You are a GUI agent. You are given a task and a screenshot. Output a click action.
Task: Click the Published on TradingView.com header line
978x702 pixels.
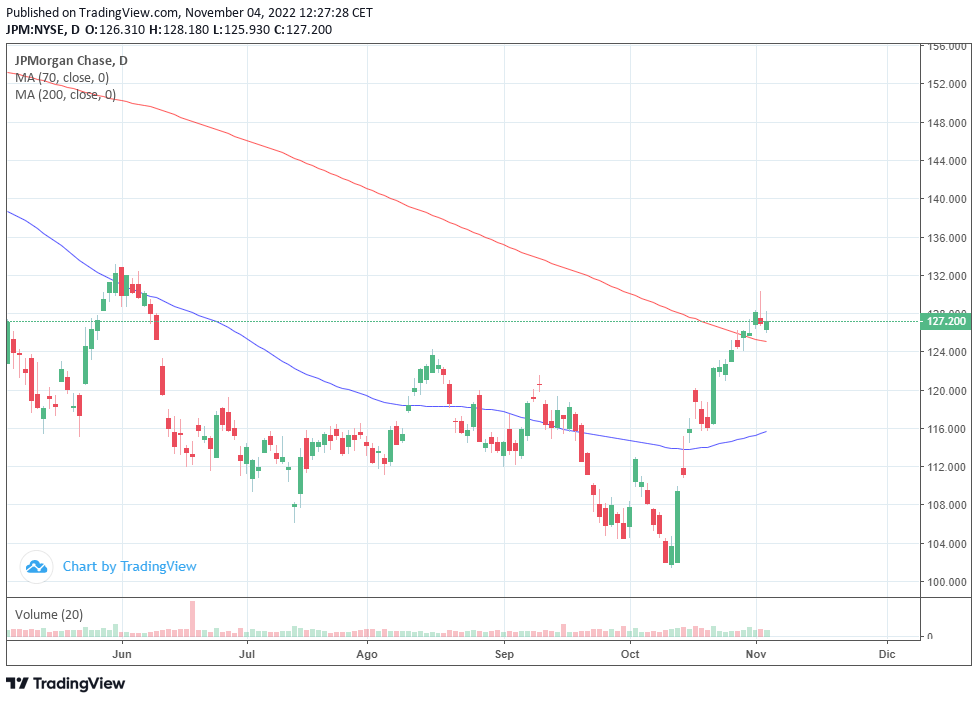point(189,12)
